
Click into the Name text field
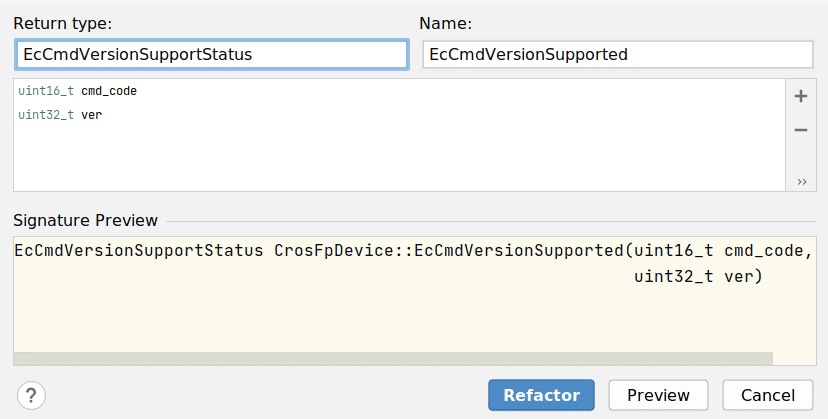tap(617, 55)
